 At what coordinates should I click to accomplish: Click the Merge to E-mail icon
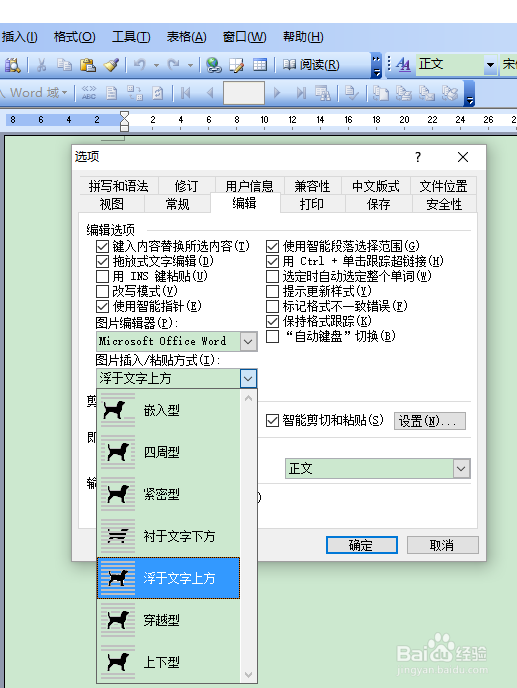[426, 93]
